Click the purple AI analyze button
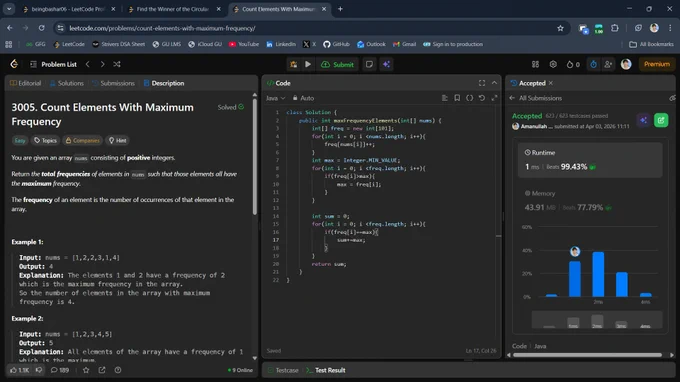The height and width of the screenshot is (382, 680). pyautogui.click(x=644, y=120)
